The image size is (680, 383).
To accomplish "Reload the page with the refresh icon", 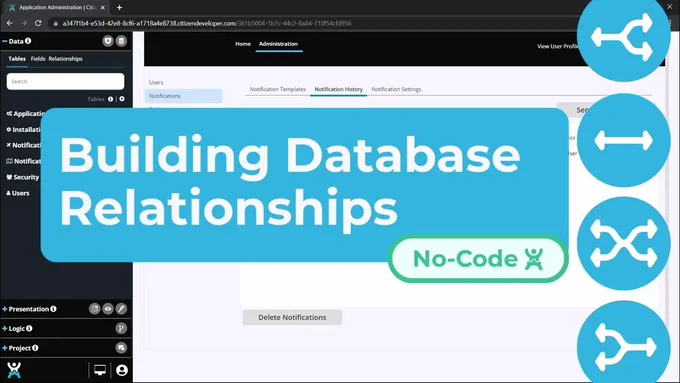I will 38,23.
